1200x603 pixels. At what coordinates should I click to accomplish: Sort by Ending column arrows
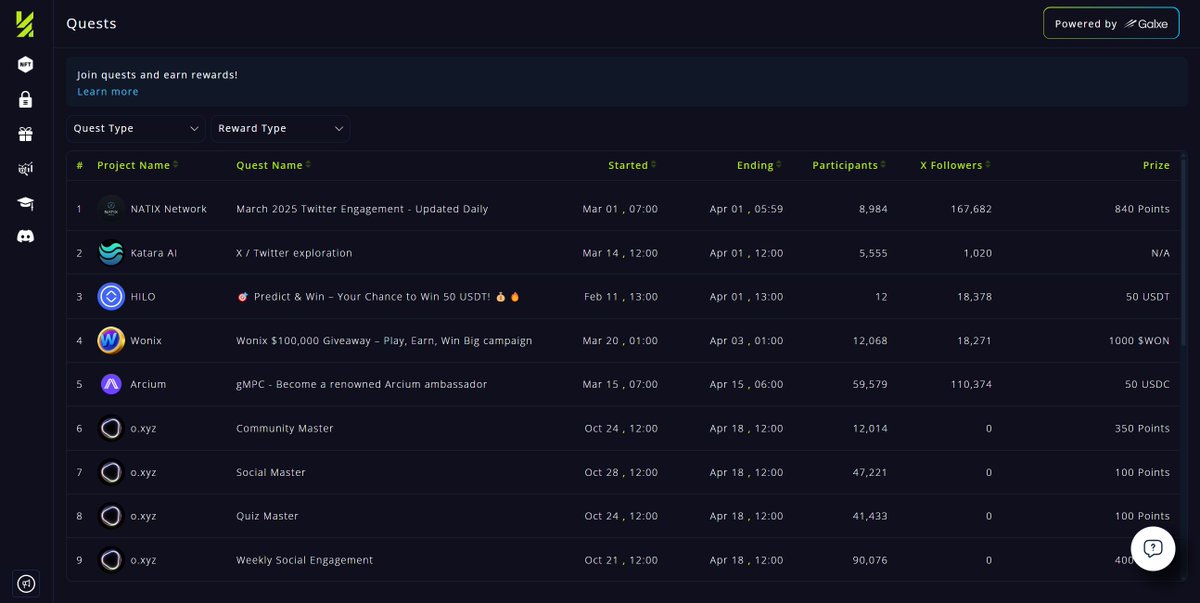pos(779,165)
